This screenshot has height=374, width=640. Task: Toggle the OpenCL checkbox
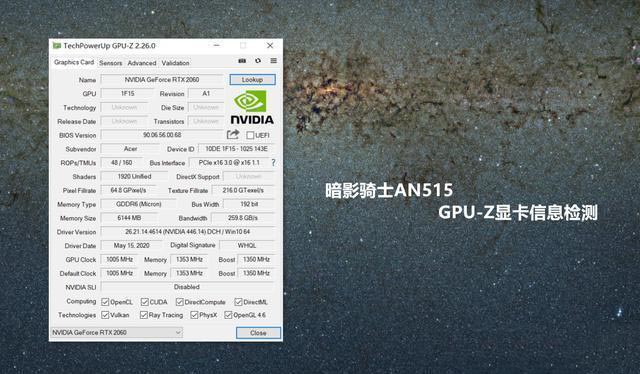point(105,302)
